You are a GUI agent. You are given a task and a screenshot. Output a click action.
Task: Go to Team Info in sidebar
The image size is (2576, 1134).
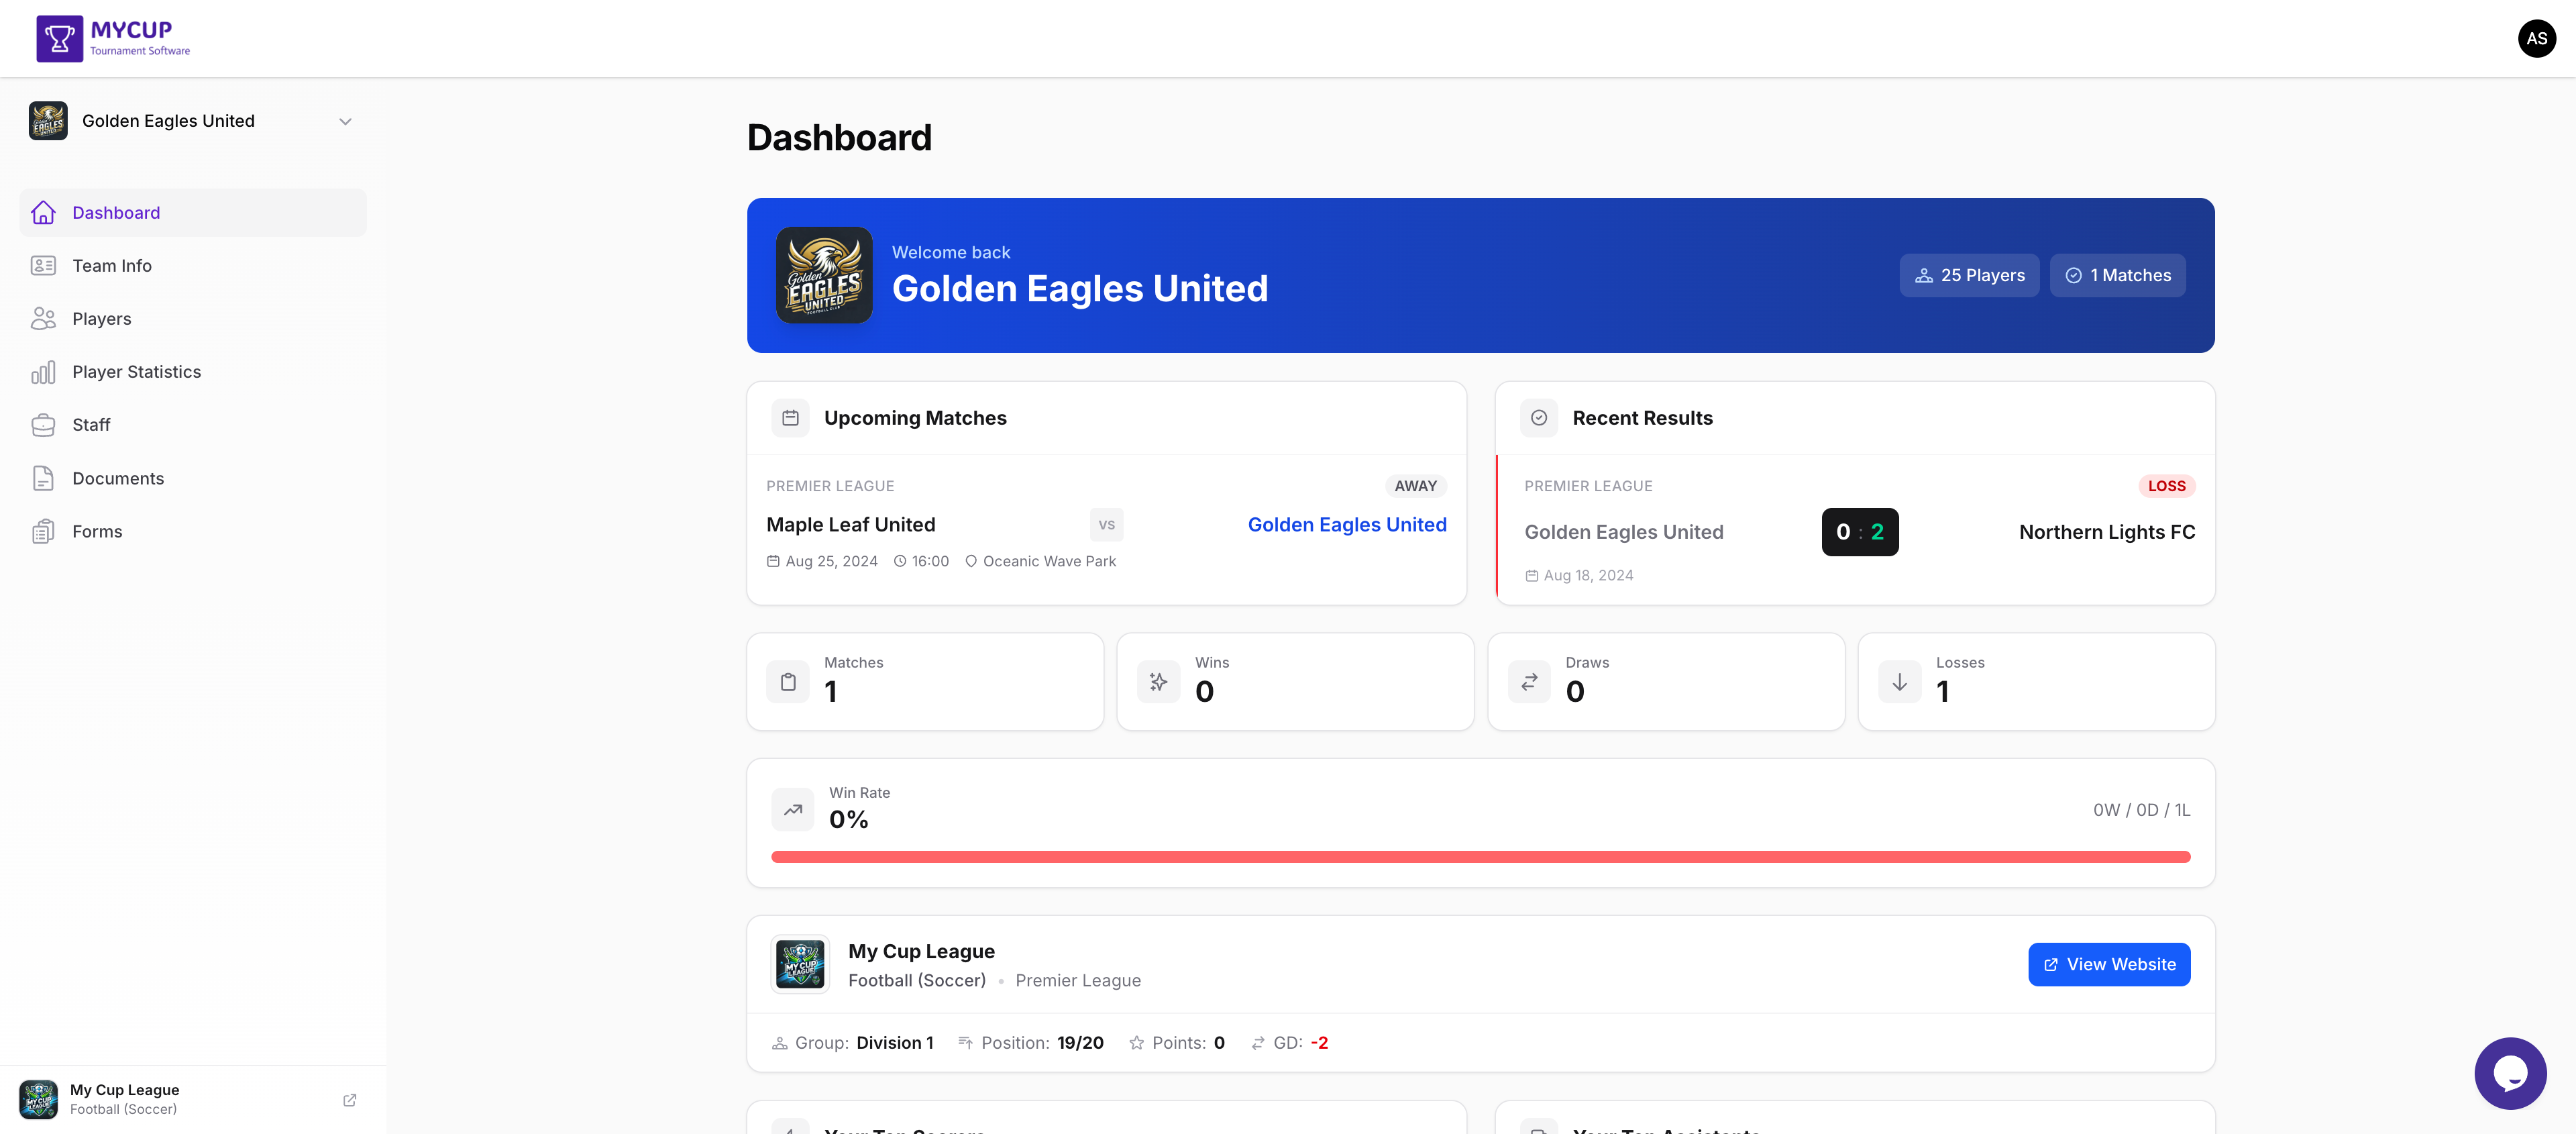point(111,266)
